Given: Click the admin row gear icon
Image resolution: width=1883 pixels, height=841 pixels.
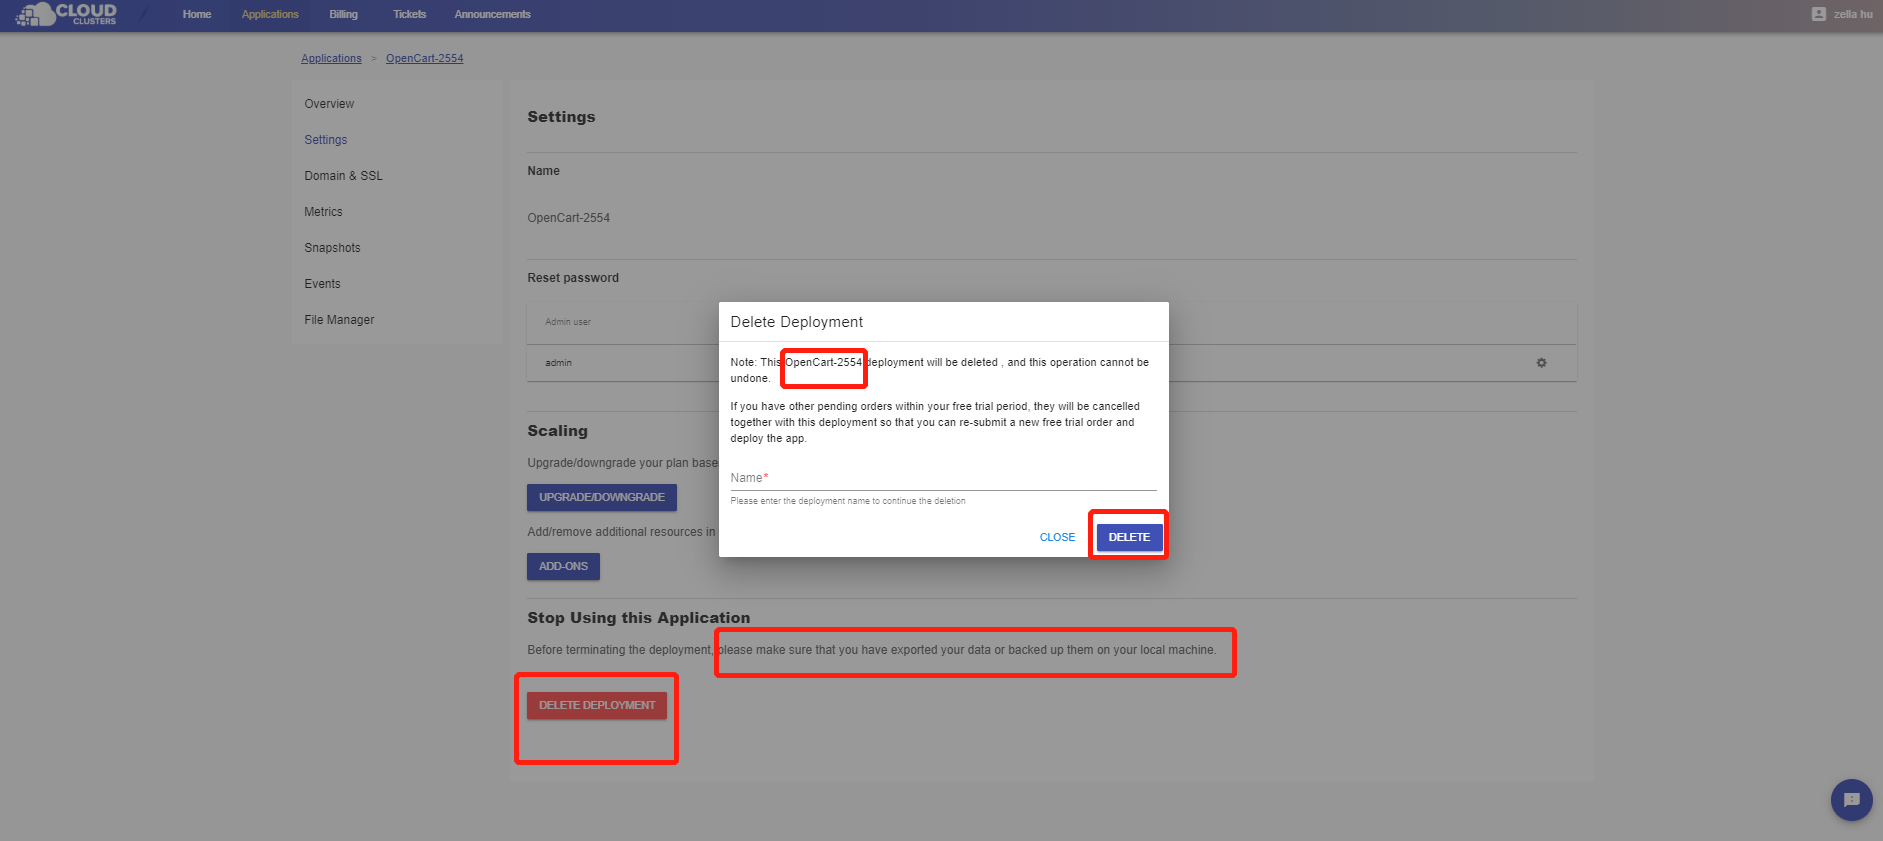Looking at the screenshot, I should click(1541, 363).
